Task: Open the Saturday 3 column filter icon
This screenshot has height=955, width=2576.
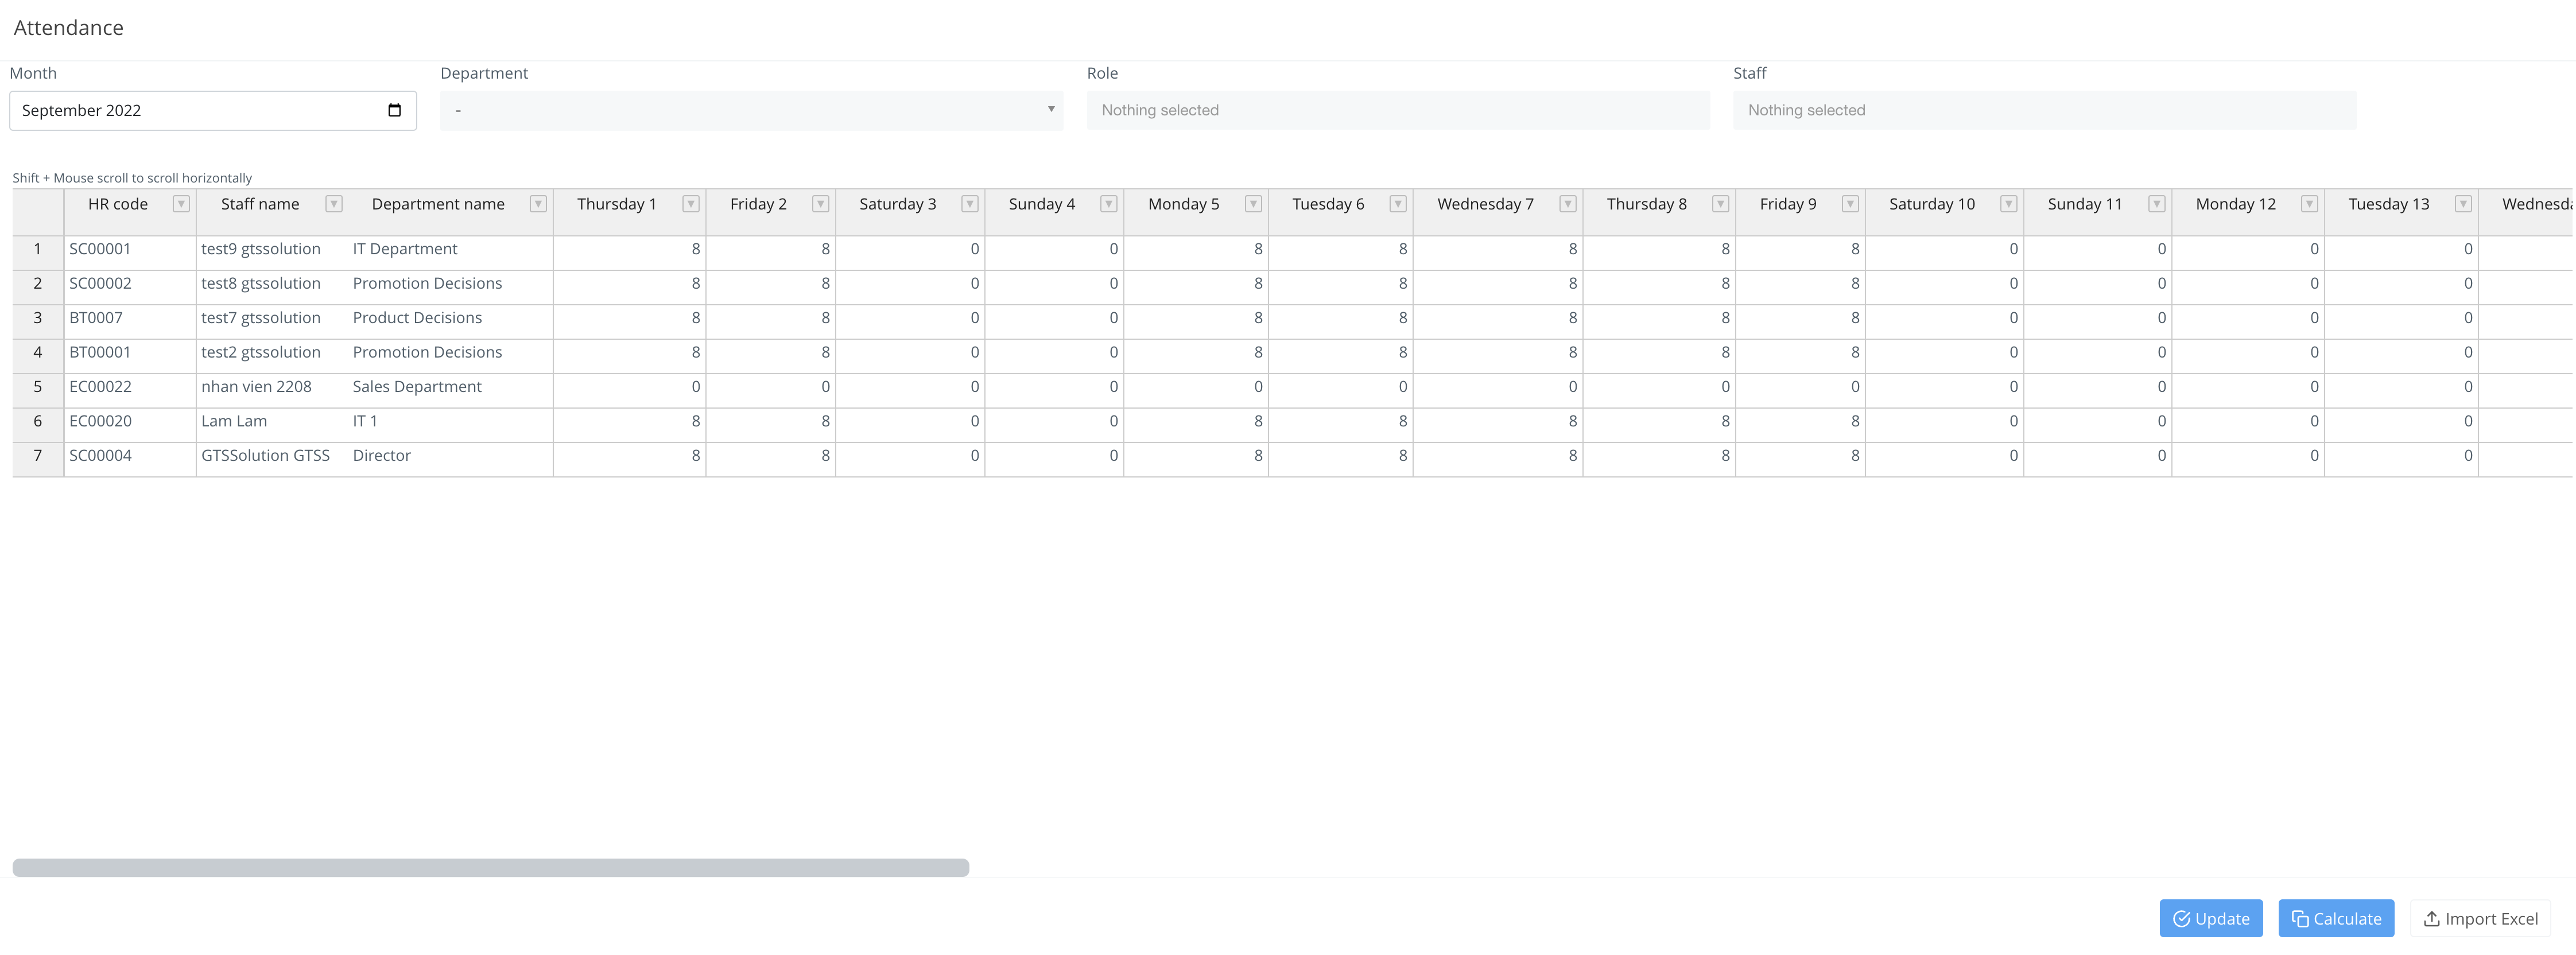Action: tap(969, 204)
